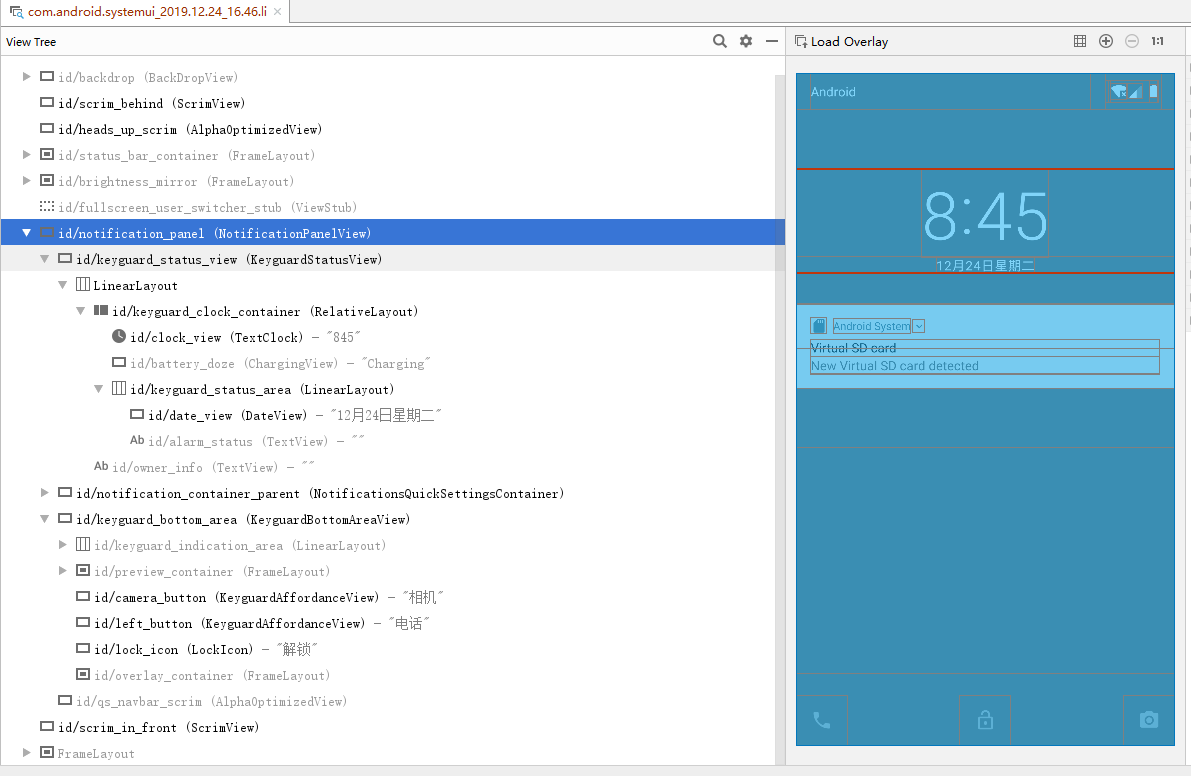Click Android System label in preview
This screenshot has height=776, width=1191.
(x=871, y=326)
